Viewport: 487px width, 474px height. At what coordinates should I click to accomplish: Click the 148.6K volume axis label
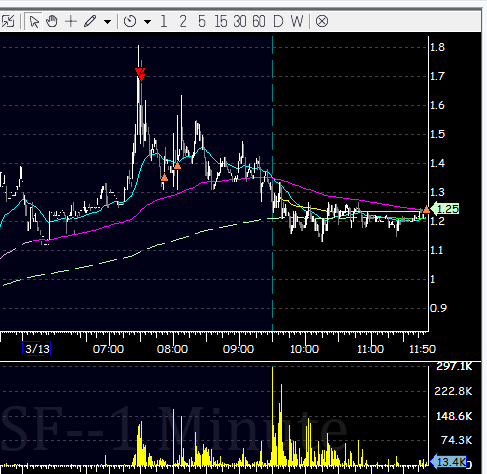pyautogui.click(x=454, y=416)
